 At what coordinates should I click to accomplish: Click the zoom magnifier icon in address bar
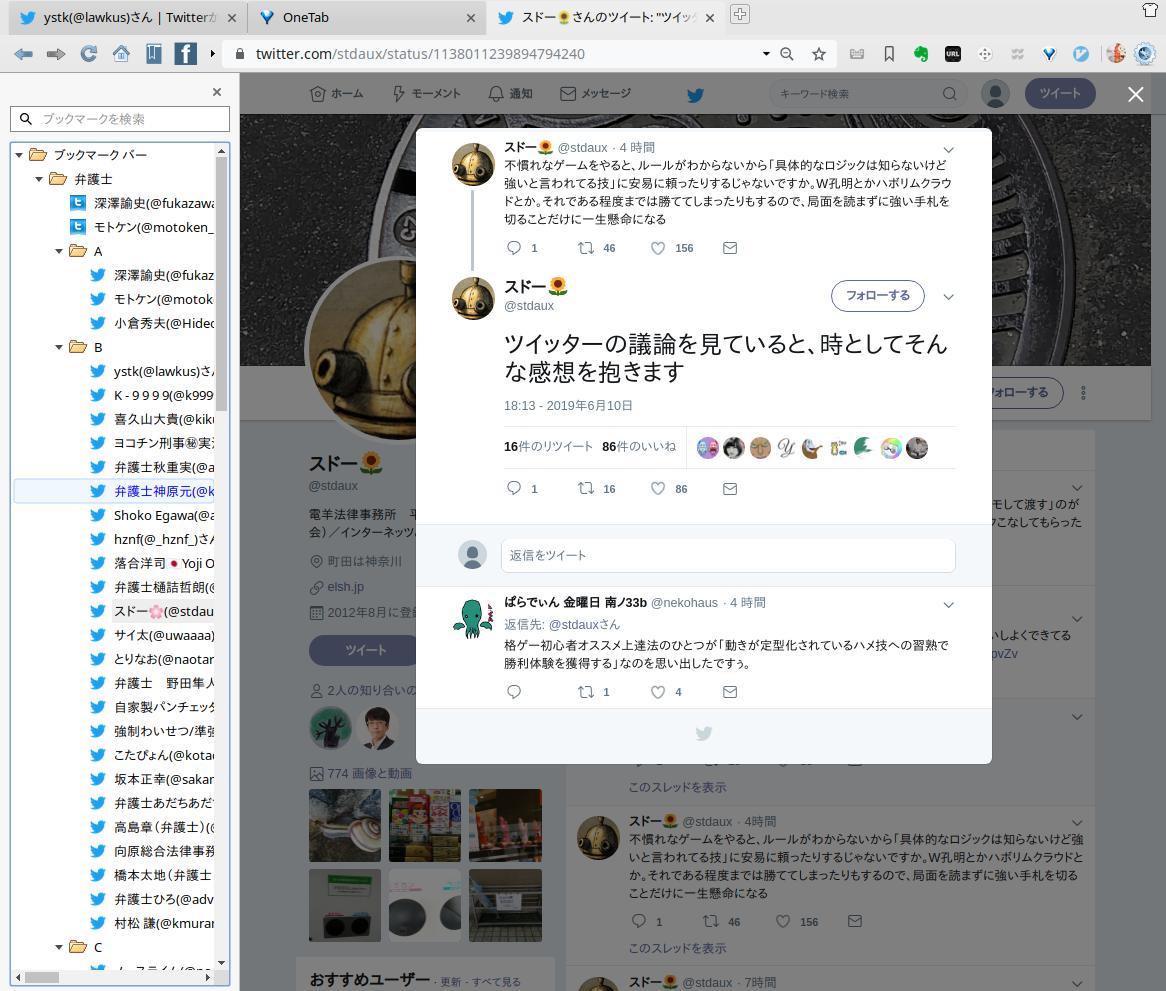(787, 54)
